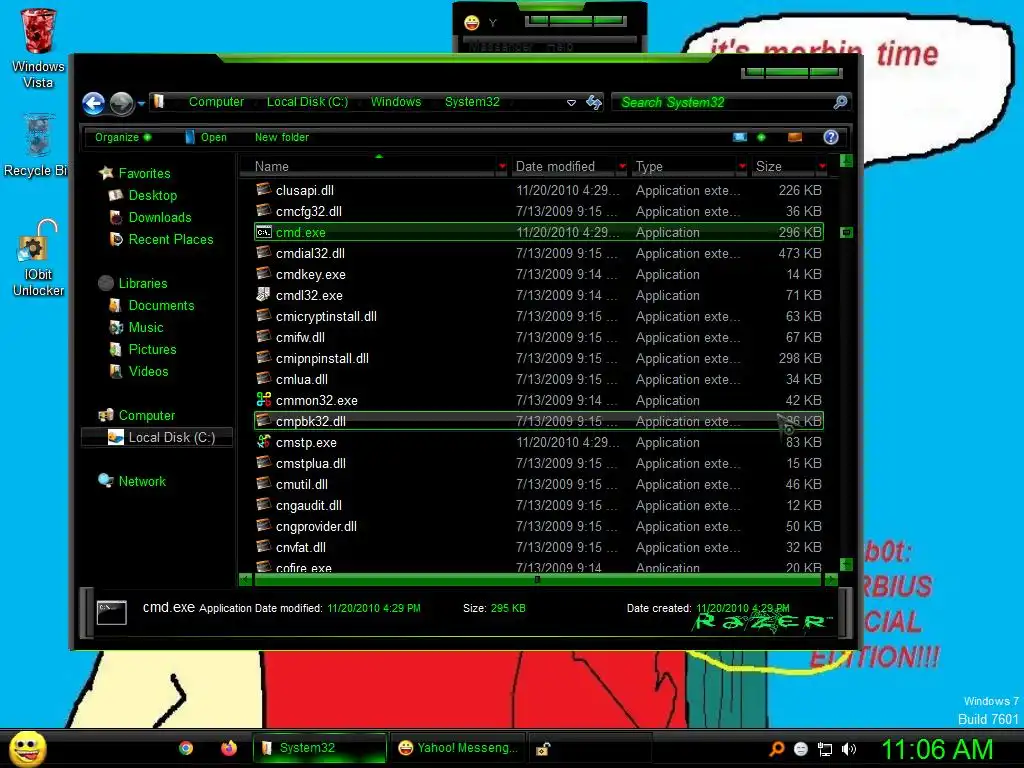Select the Recycle Bin desktop icon
1024x768 pixels.
(37, 145)
